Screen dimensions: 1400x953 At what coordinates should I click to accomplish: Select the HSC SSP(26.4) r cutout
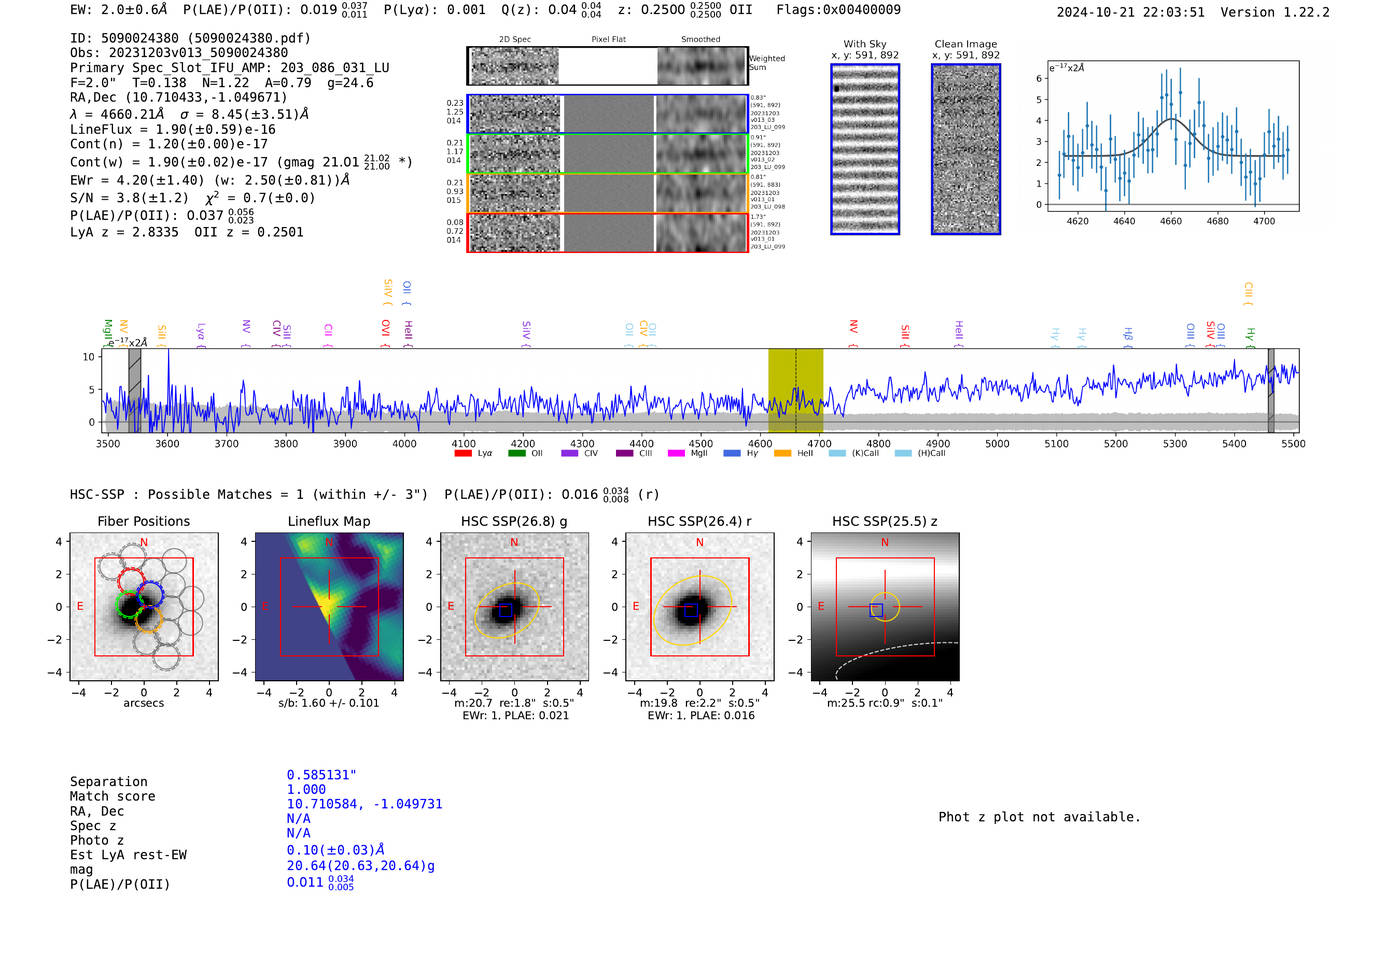pos(699,607)
